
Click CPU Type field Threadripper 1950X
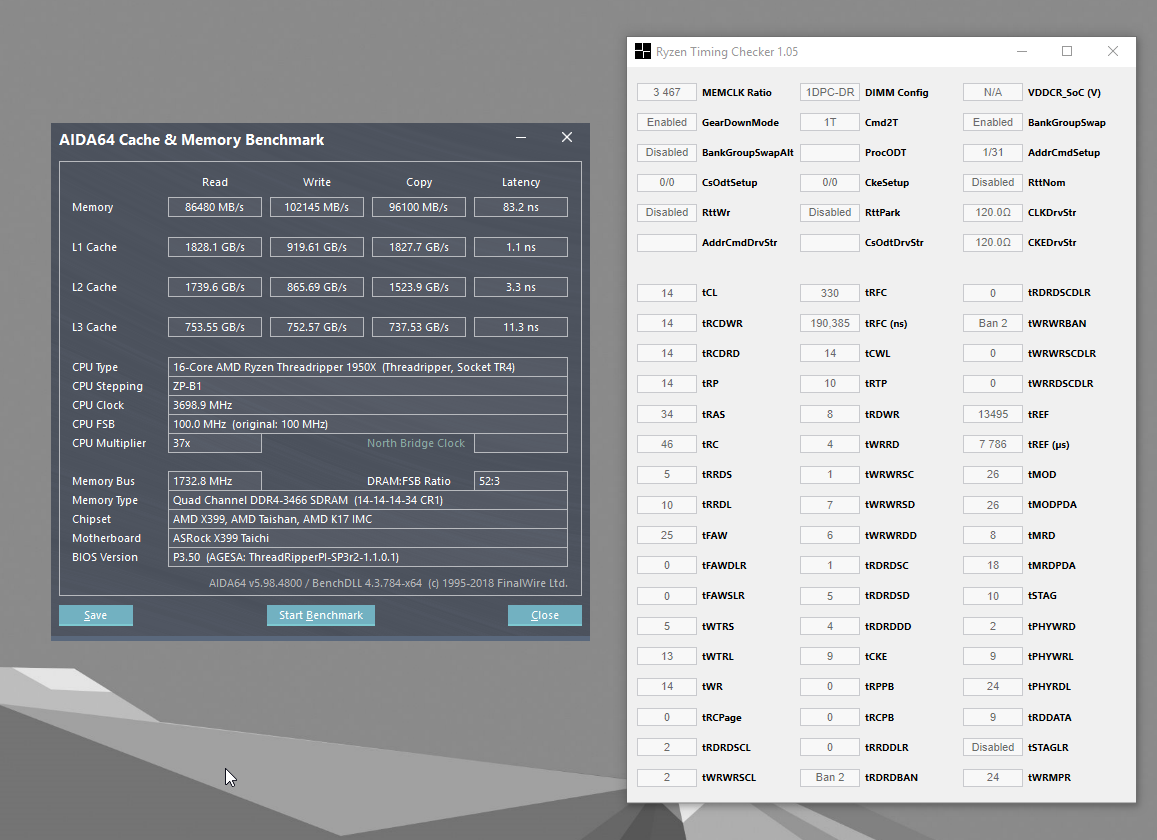tap(367, 367)
